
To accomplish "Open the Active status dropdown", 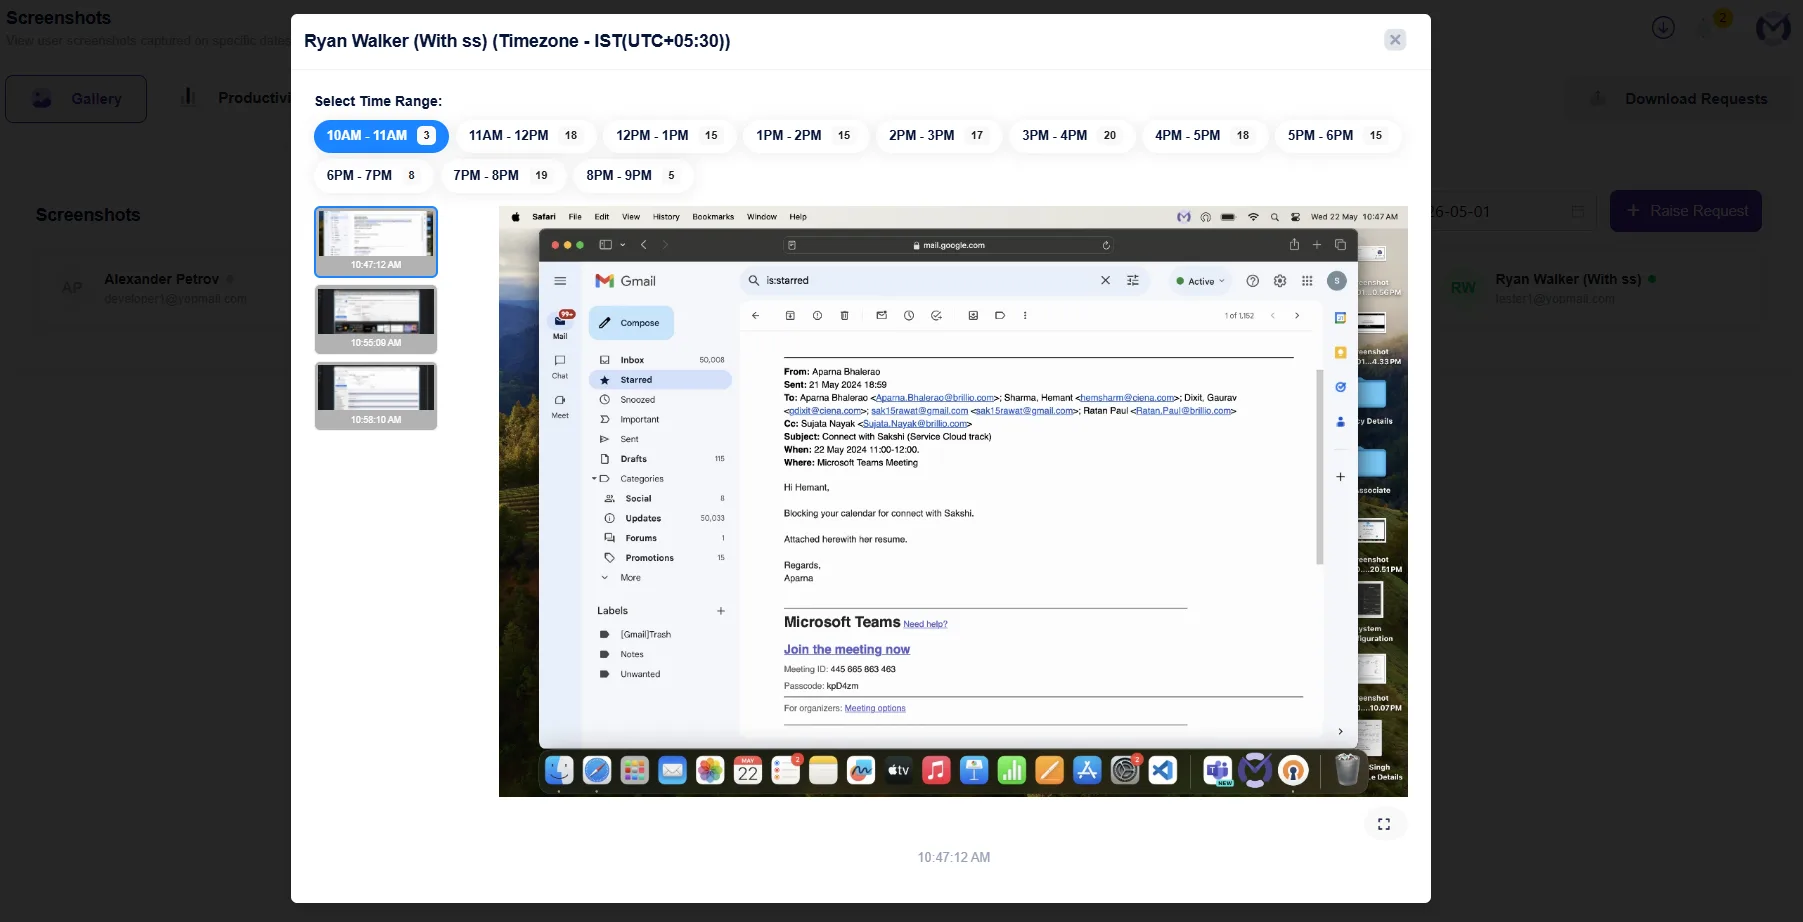I will [x=1200, y=282].
